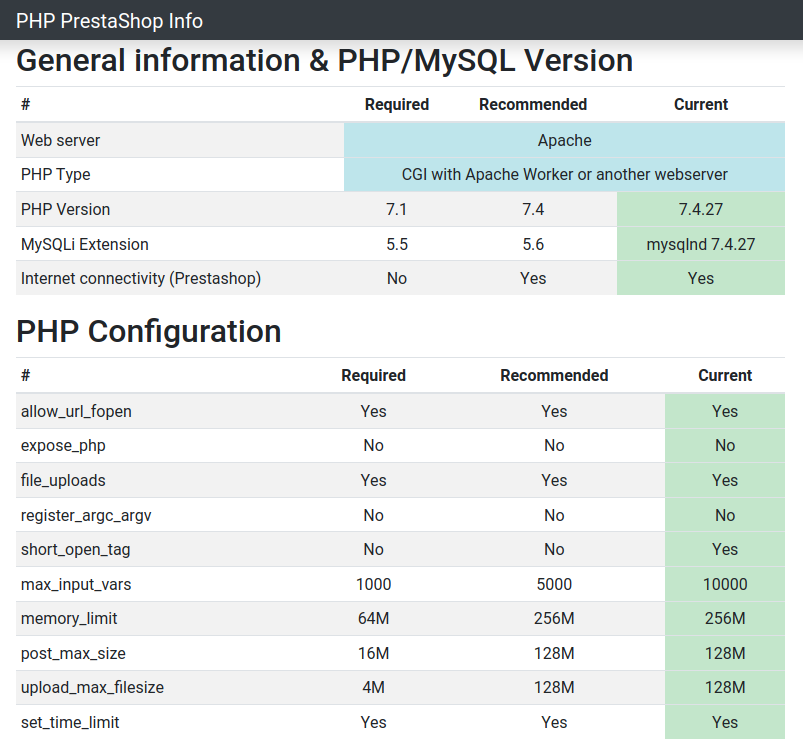Click Required header in PHP Configuration table

[x=373, y=375]
